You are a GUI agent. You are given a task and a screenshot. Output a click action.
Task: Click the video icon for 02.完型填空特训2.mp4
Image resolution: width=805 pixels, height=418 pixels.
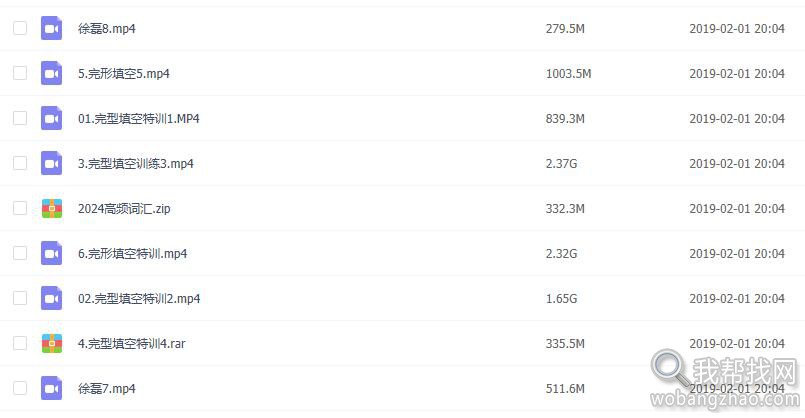pos(51,298)
